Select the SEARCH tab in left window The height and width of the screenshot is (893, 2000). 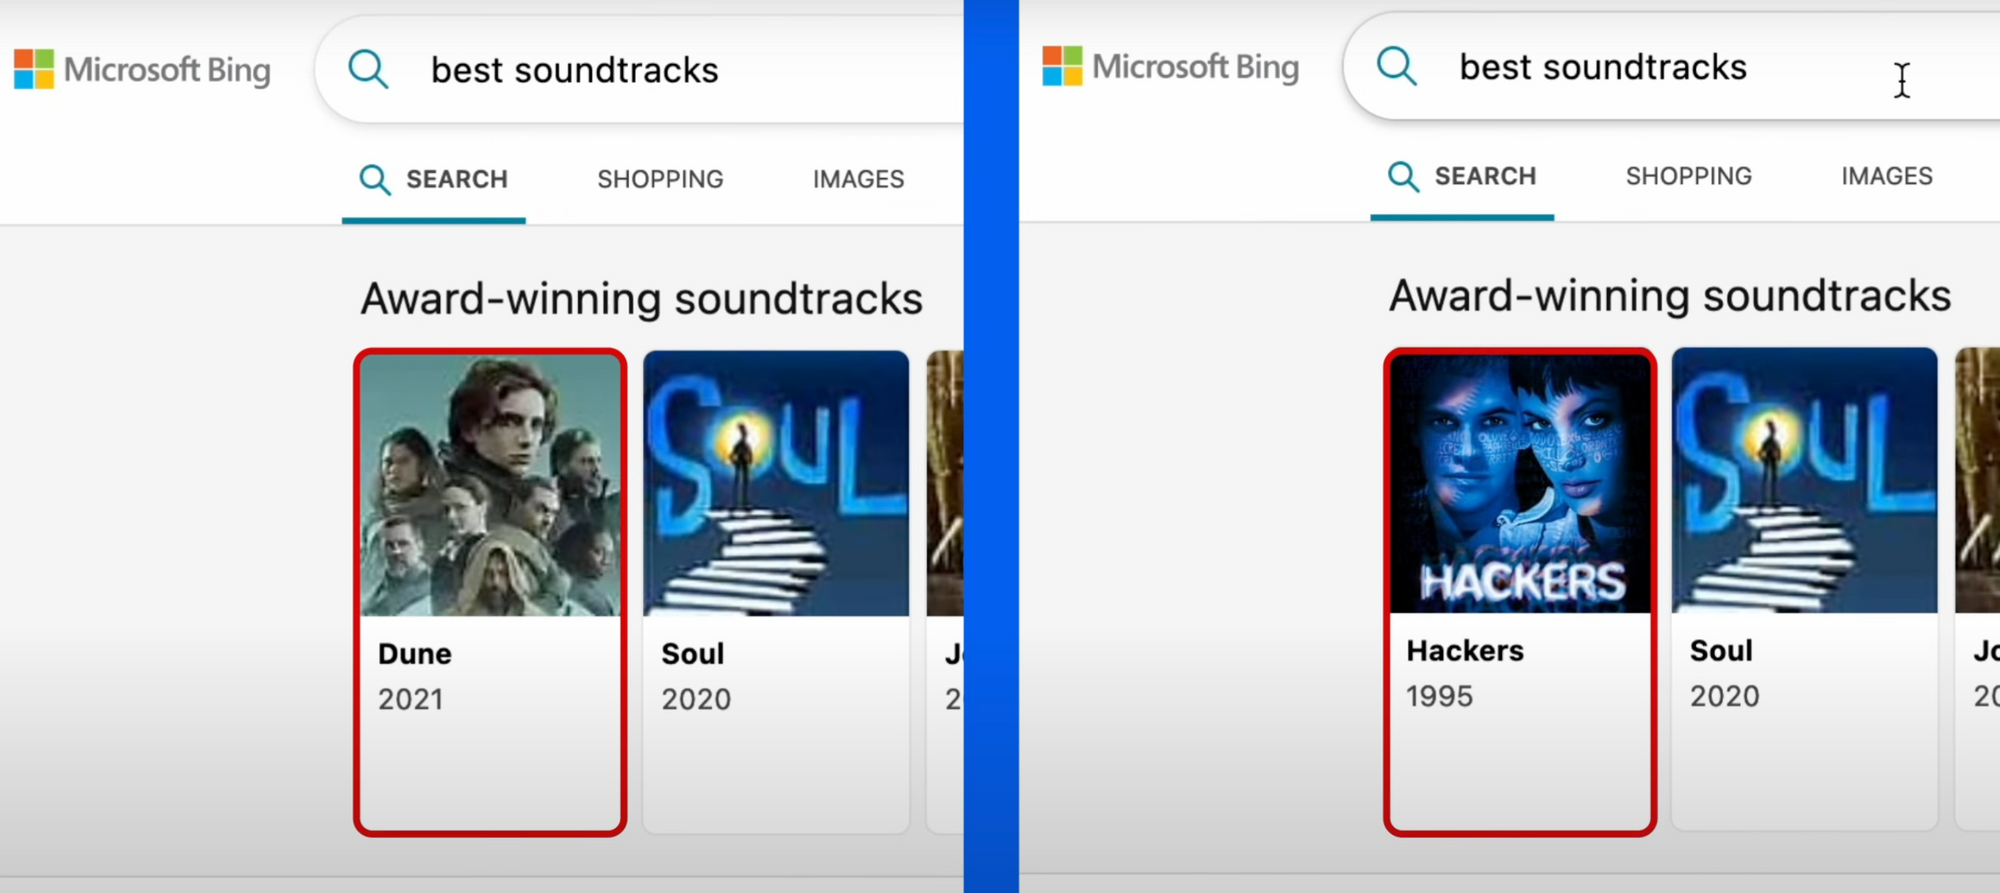click(434, 179)
